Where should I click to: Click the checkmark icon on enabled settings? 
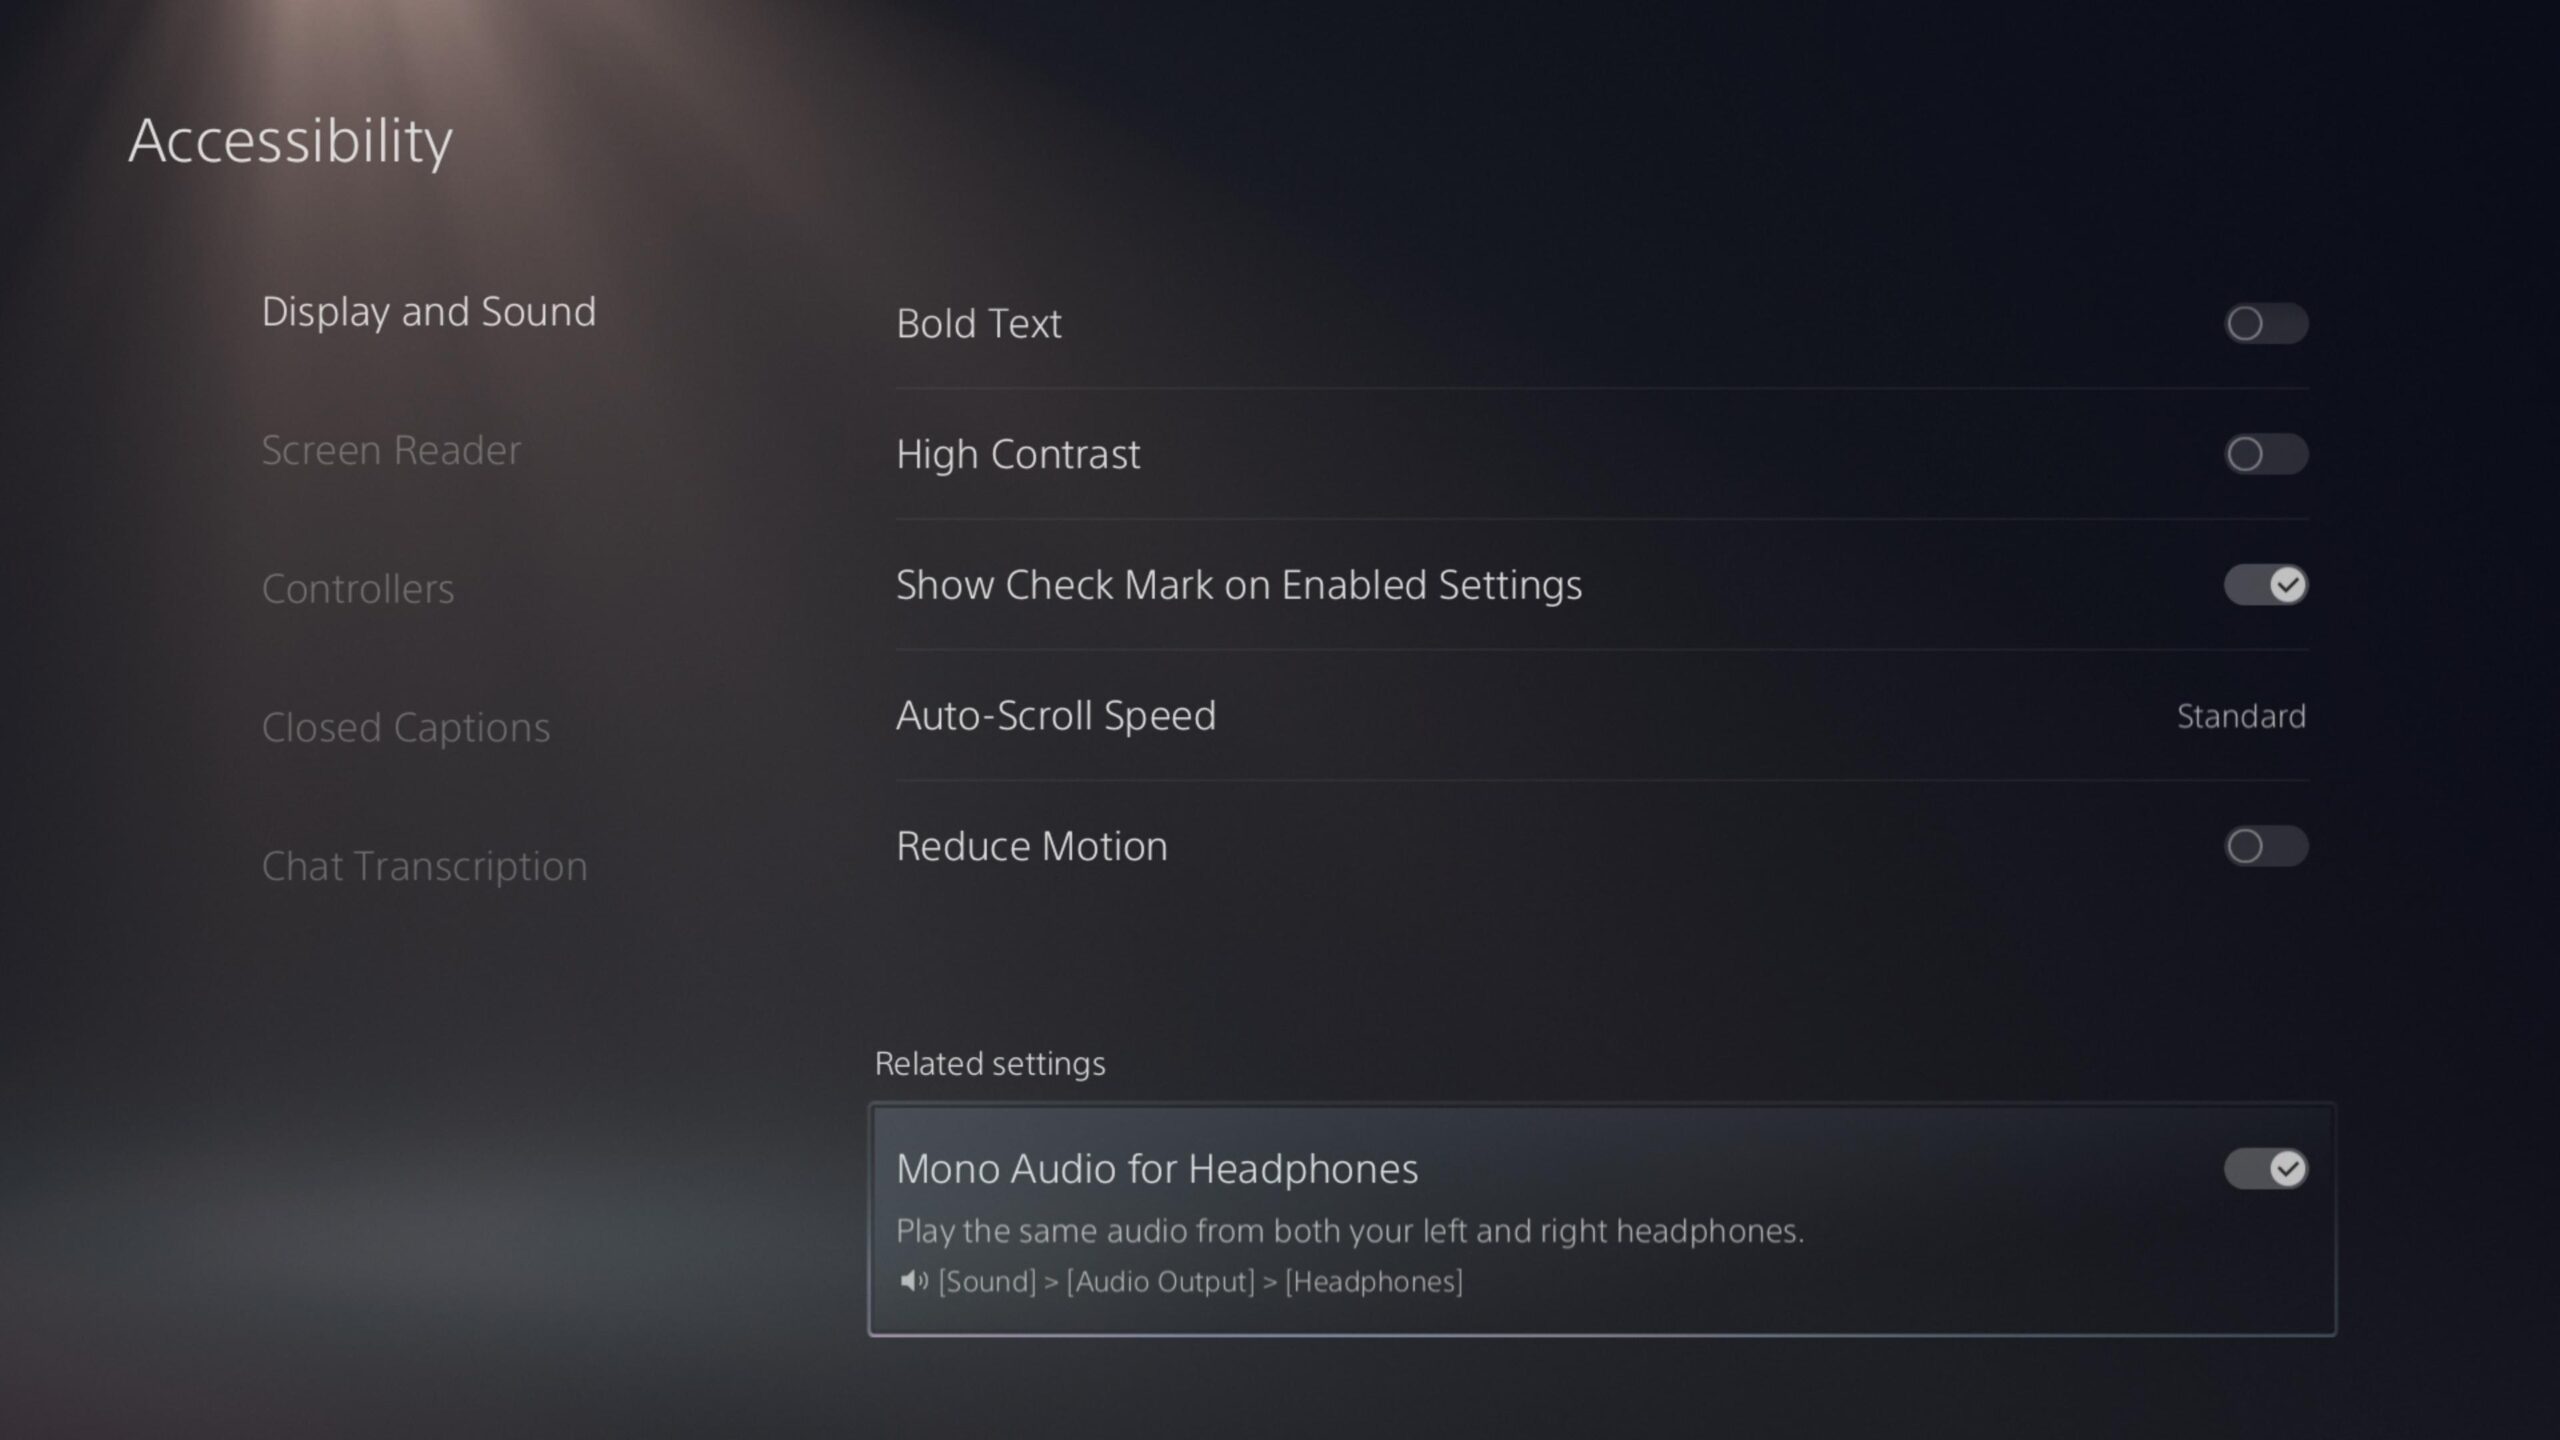[2284, 584]
